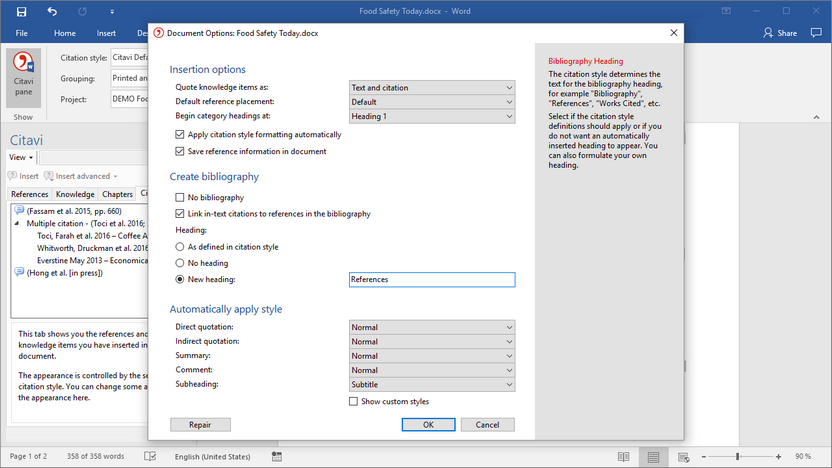Select As defined in citation style radio
Viewport: 832px width, 468px height.
(x=179, y=247)
